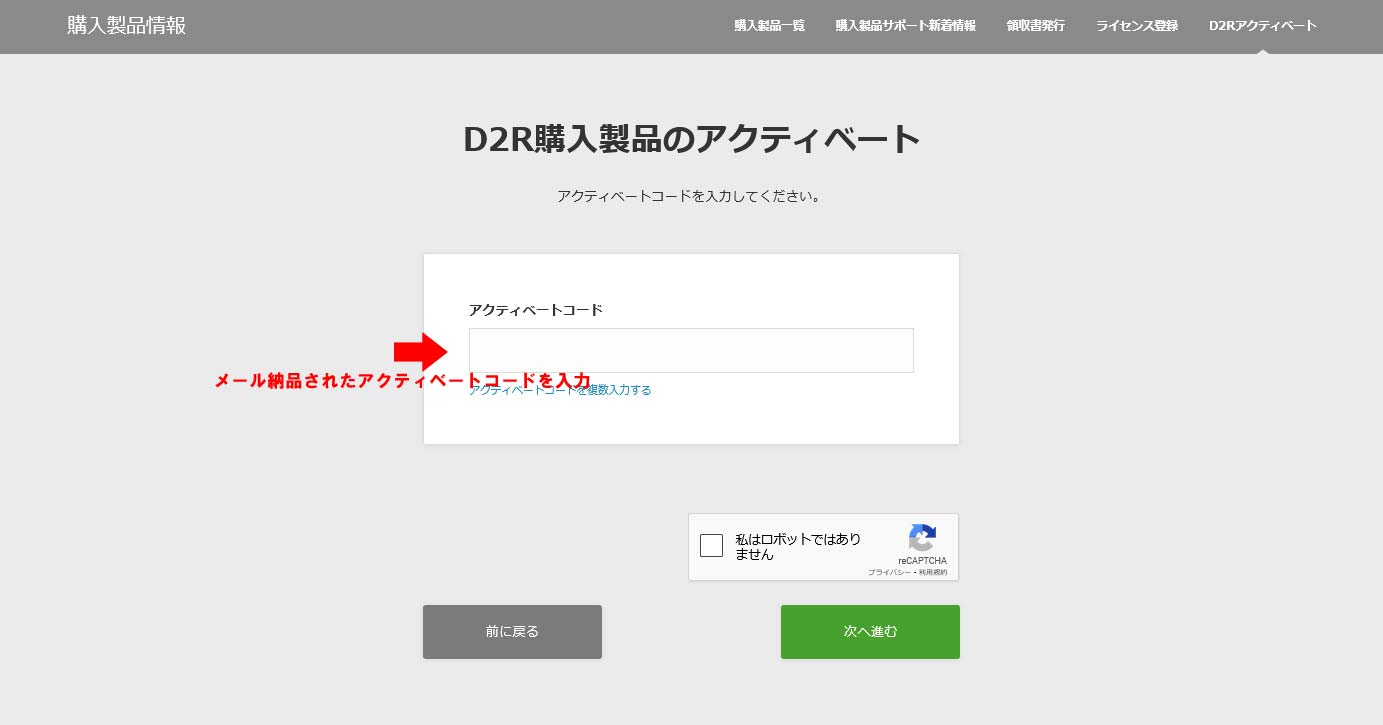Click the アクティベートコード field label

tap(535, 310)
